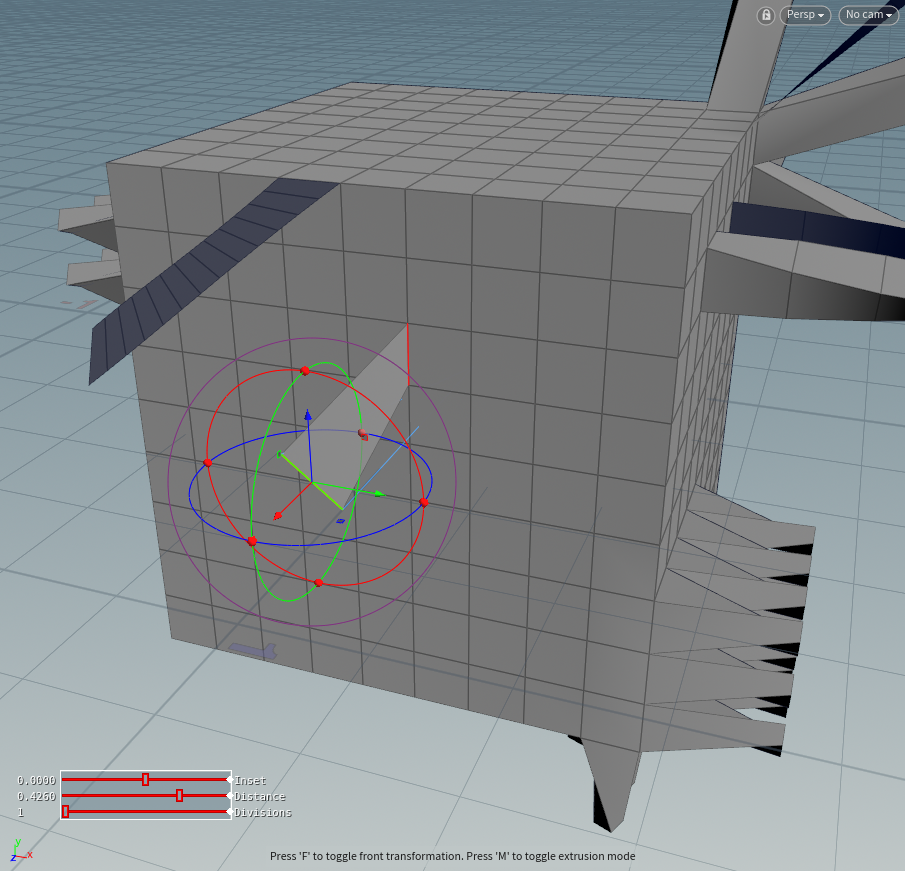Image resolution: width=905 pixels, height=871 pixels.
Task: Click the Divisions slider handle
Action: pos(65,812)
